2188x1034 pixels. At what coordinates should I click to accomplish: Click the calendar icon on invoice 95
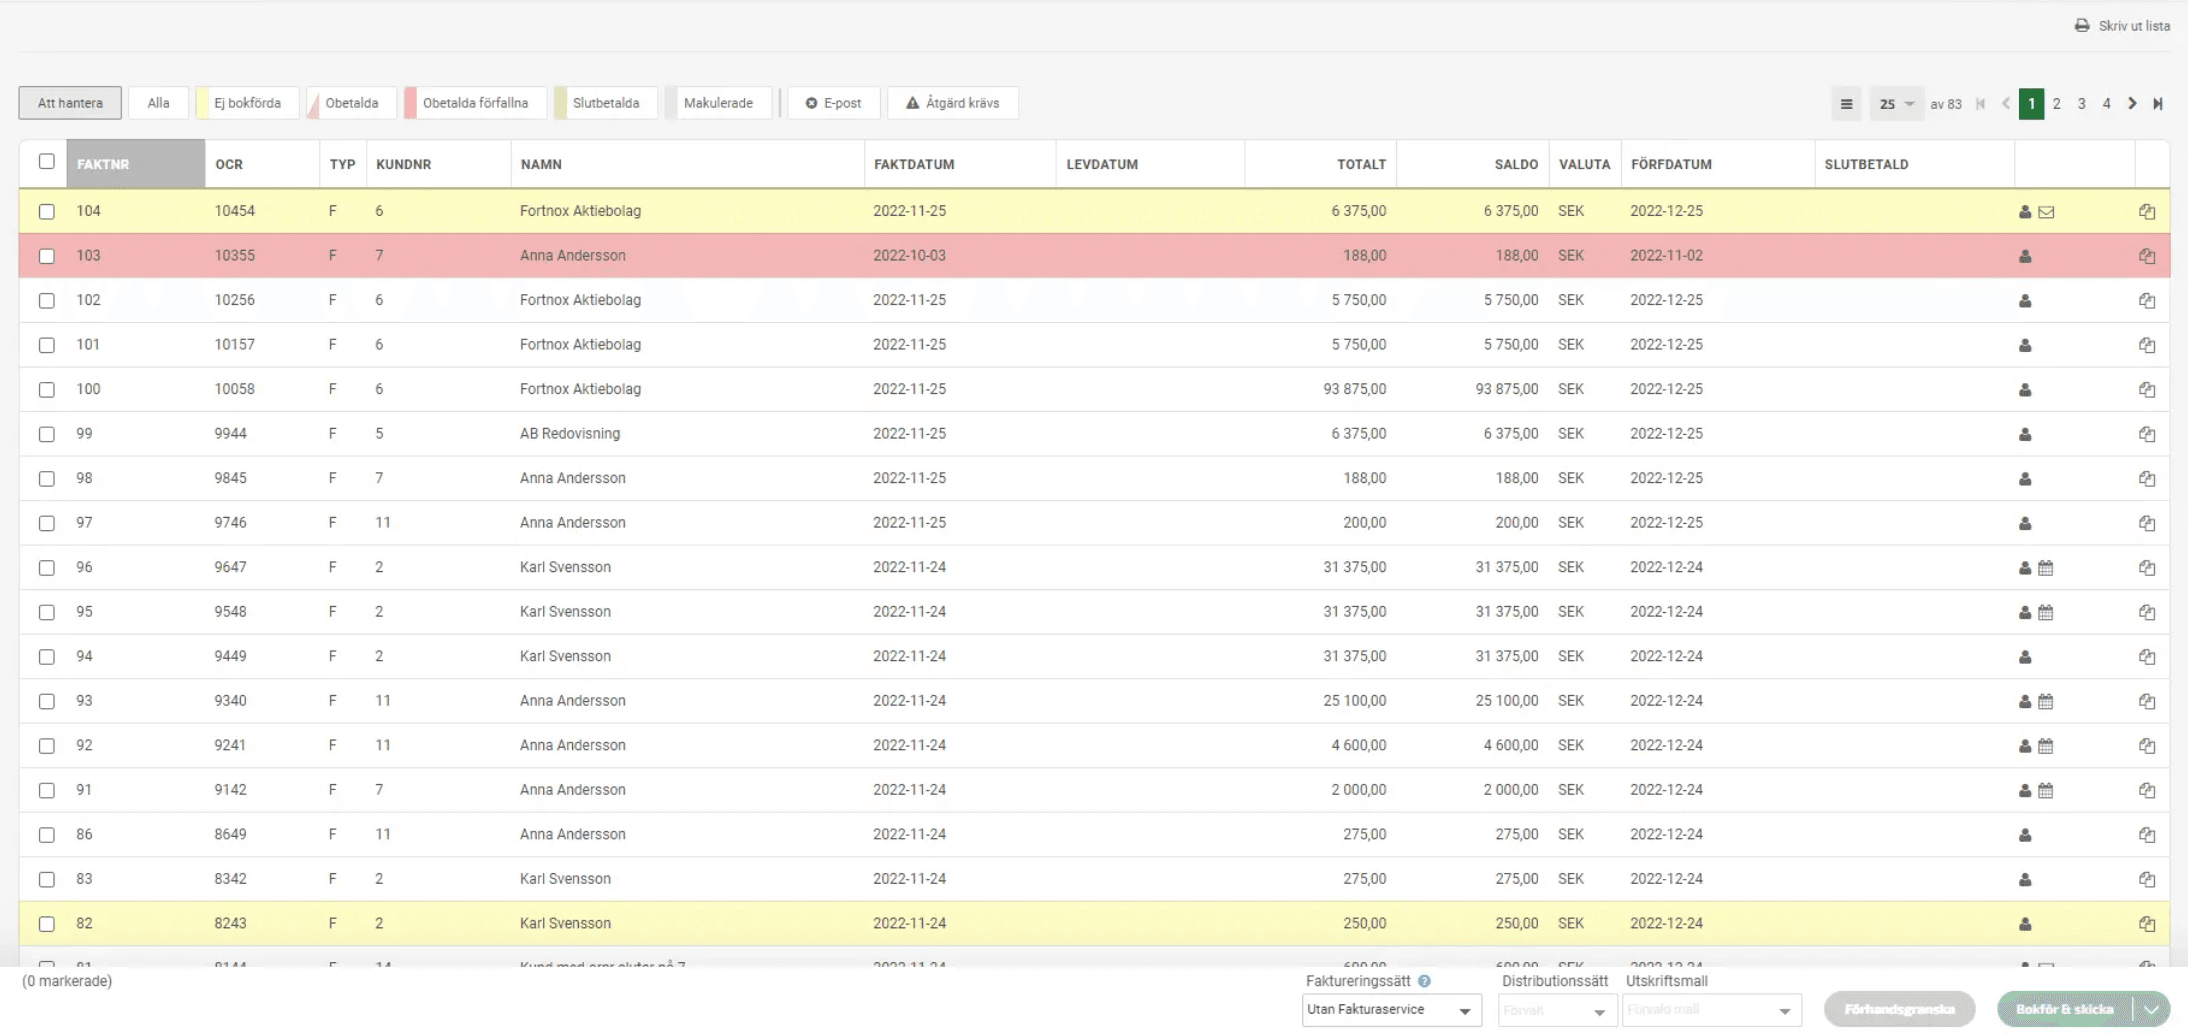pos(2046,612)
